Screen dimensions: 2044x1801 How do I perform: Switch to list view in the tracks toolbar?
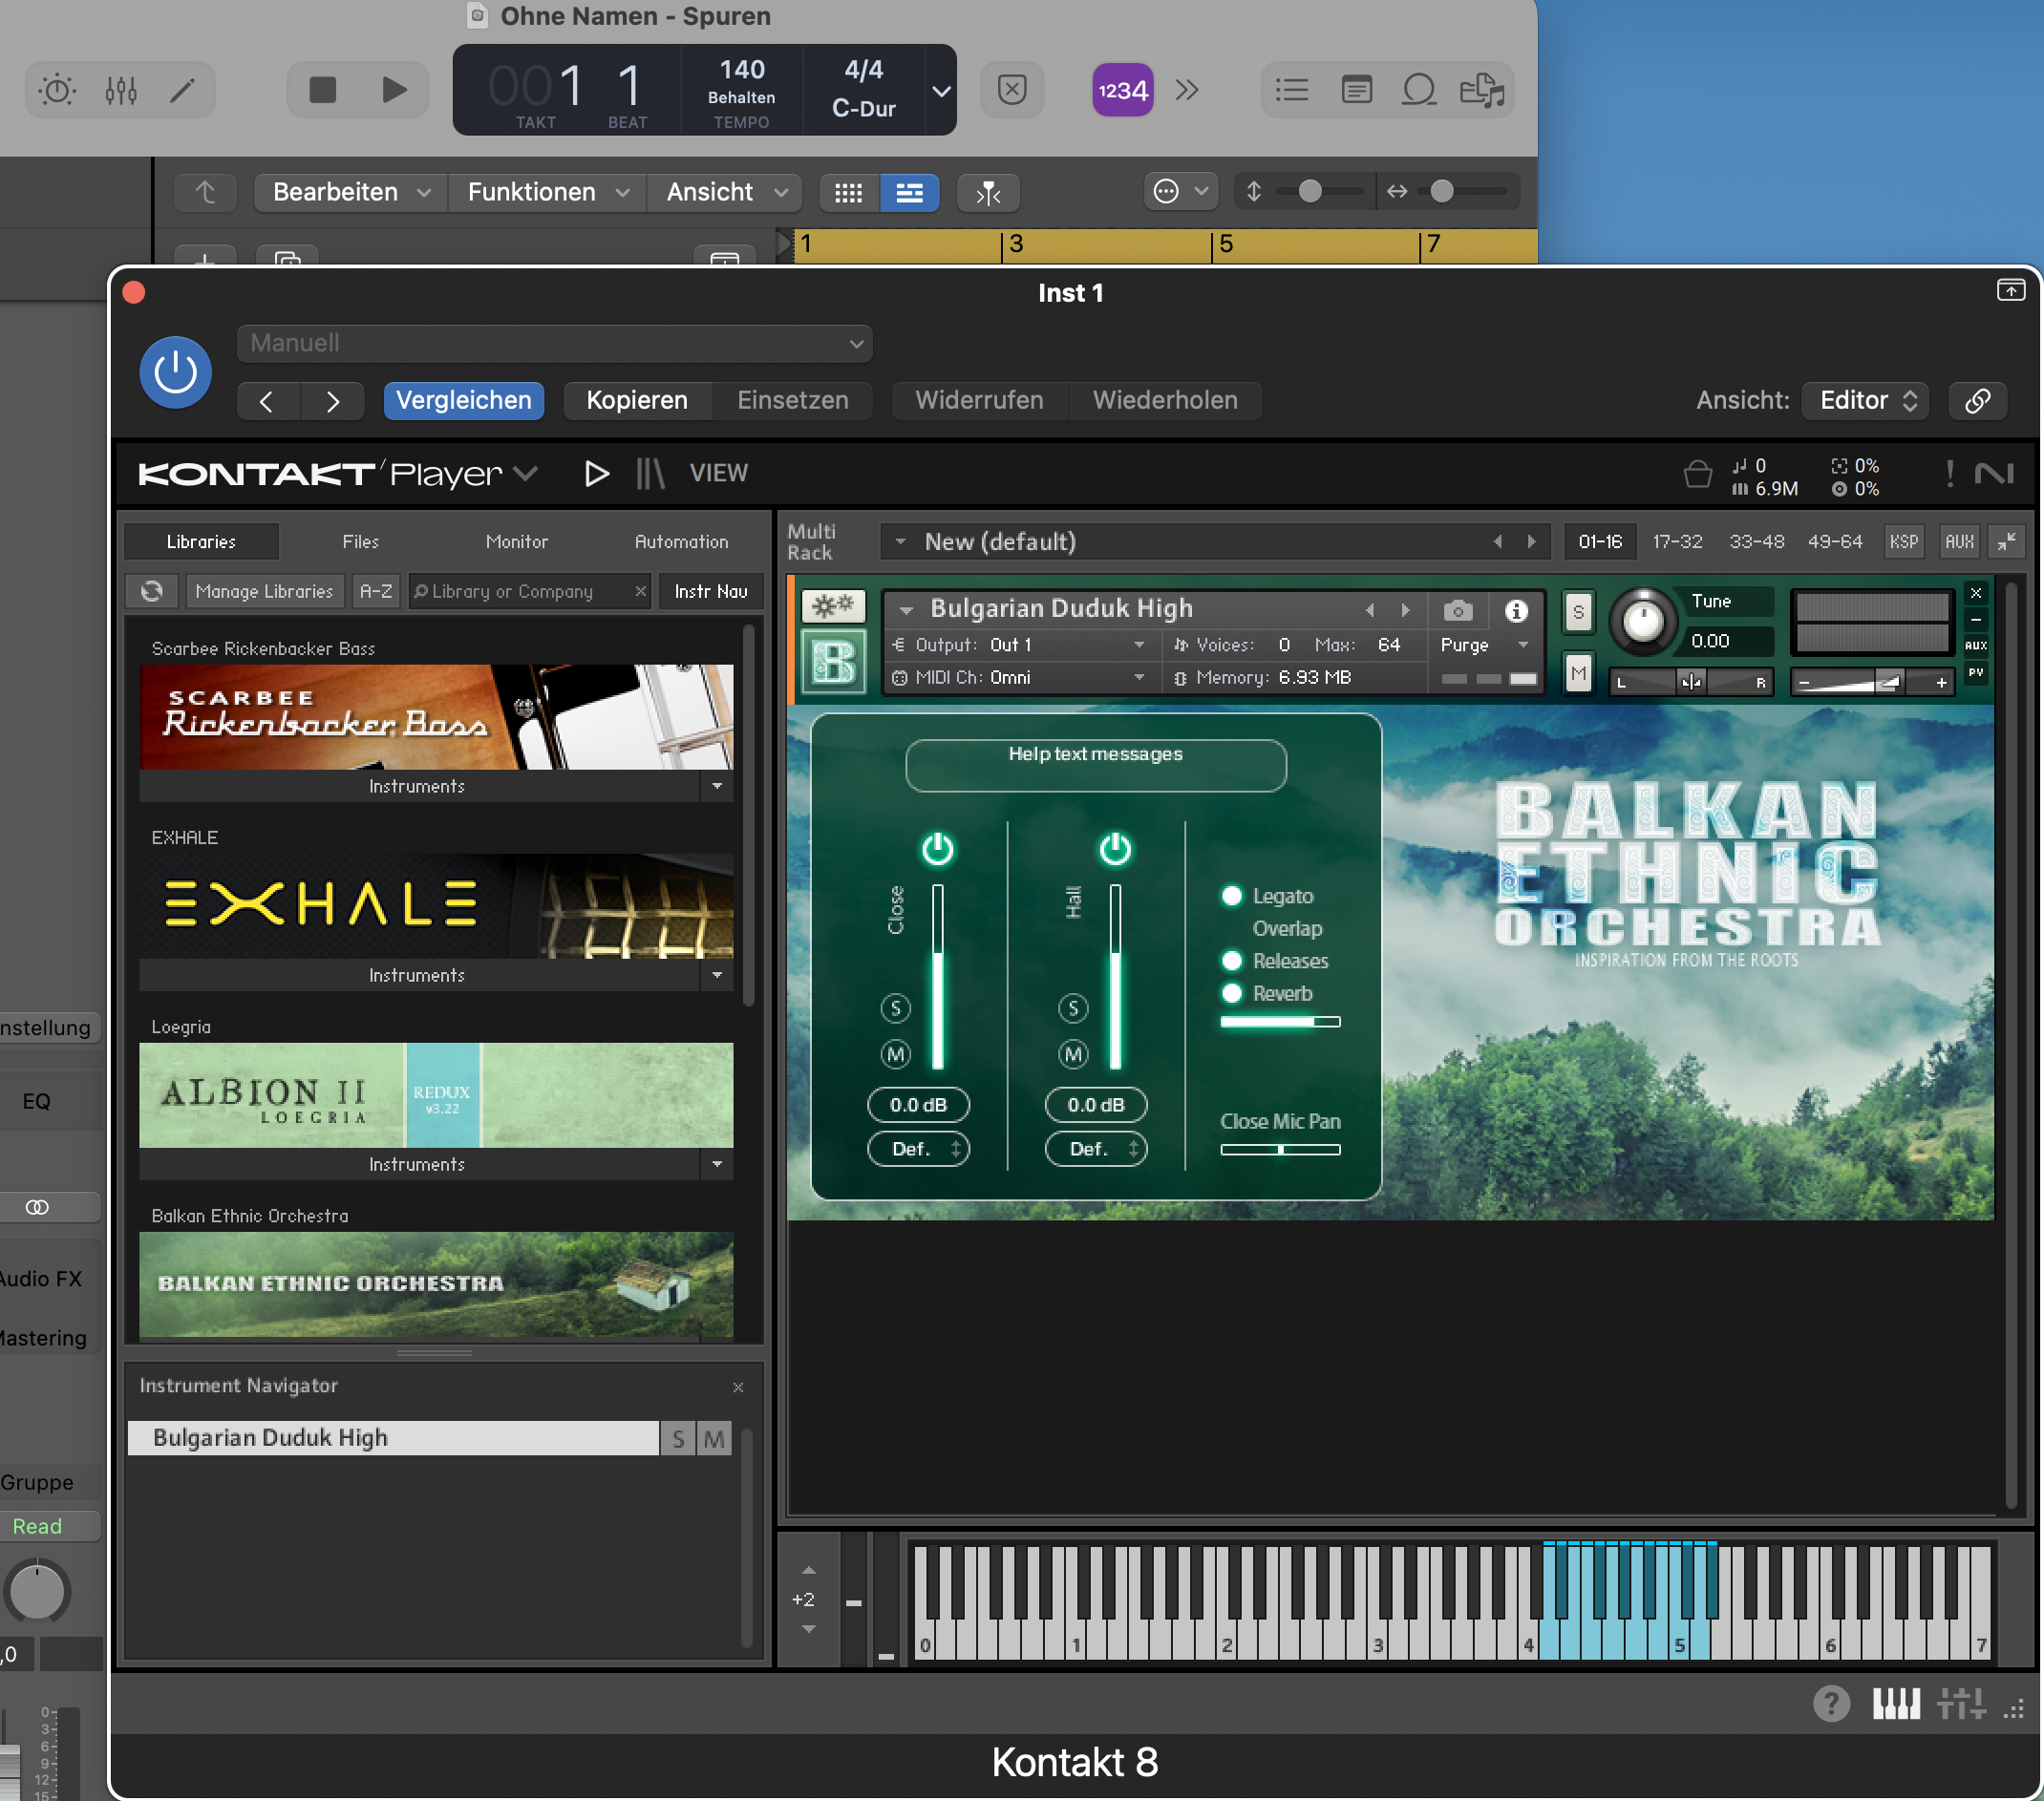[909, 193]
